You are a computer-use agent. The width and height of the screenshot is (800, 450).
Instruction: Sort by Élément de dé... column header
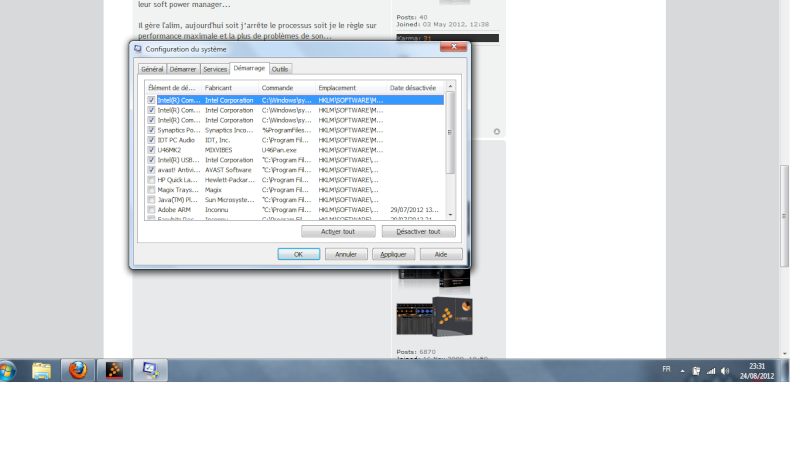pos(173,88)
